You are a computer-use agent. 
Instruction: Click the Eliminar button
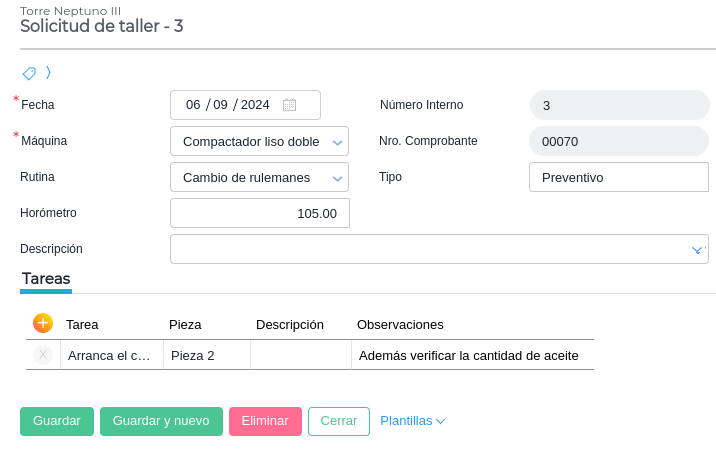click(x=265, y=421)
